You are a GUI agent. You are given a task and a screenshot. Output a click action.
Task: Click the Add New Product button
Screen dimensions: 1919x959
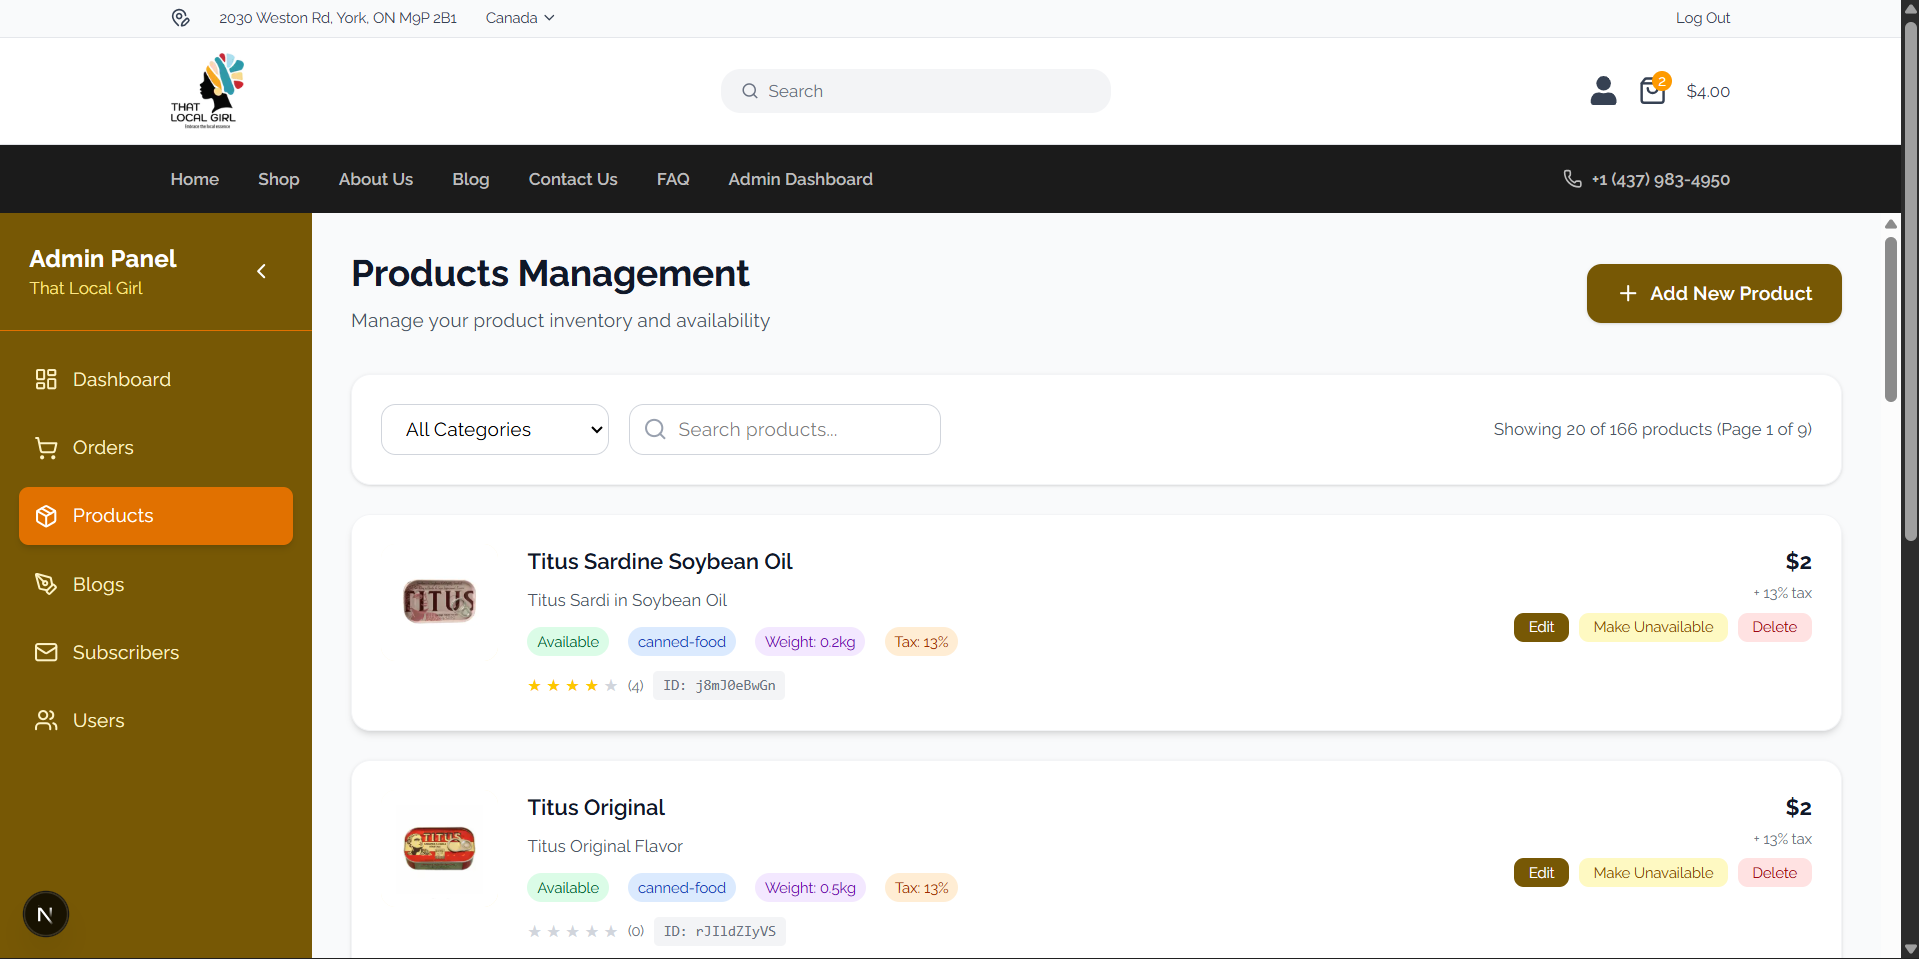point(1712,293)
